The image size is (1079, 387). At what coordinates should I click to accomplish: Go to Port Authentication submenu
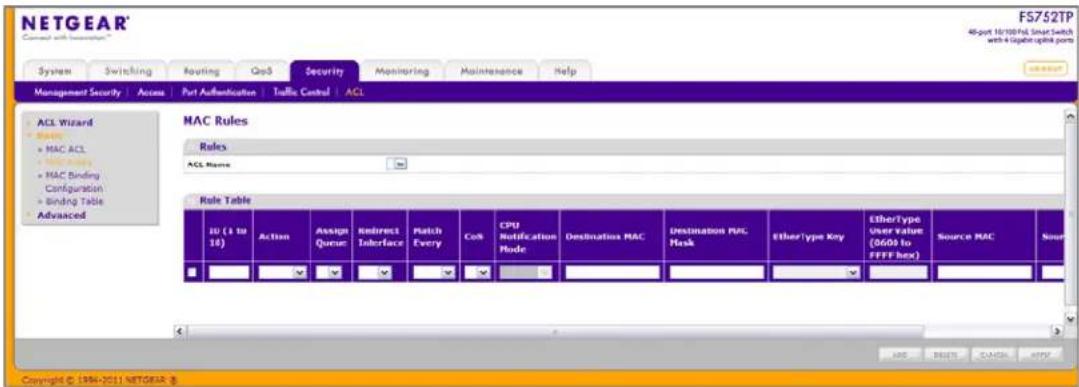click(220, 92)
